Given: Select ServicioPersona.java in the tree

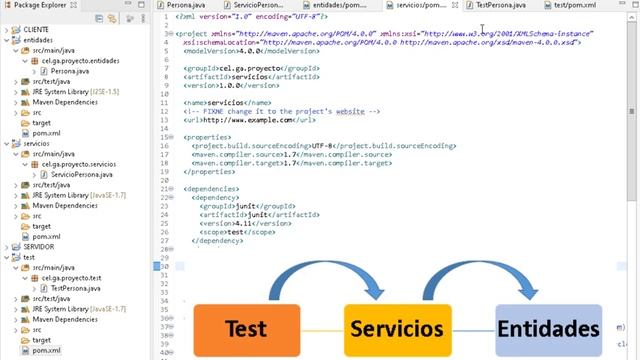Looking at the screenshot, I should pyautogui.click(x=82, y=175).
